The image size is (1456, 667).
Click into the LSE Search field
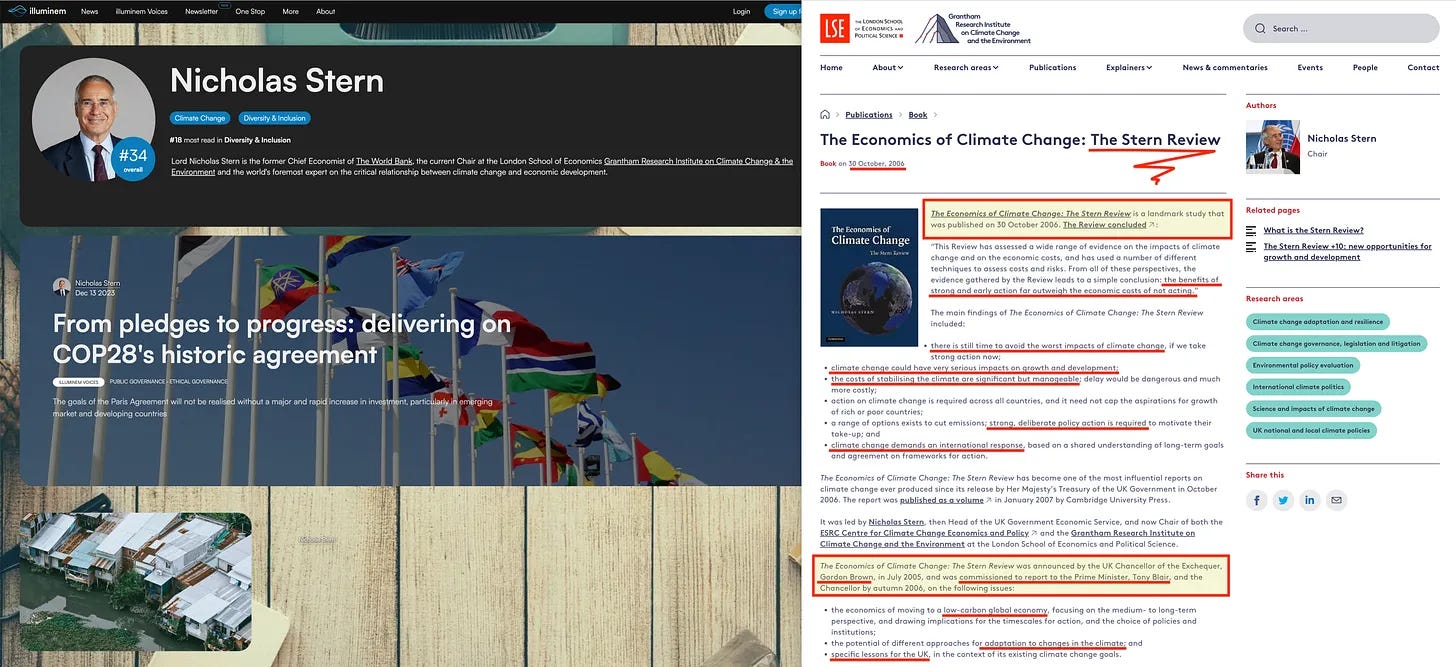[x=1341, y=28]
